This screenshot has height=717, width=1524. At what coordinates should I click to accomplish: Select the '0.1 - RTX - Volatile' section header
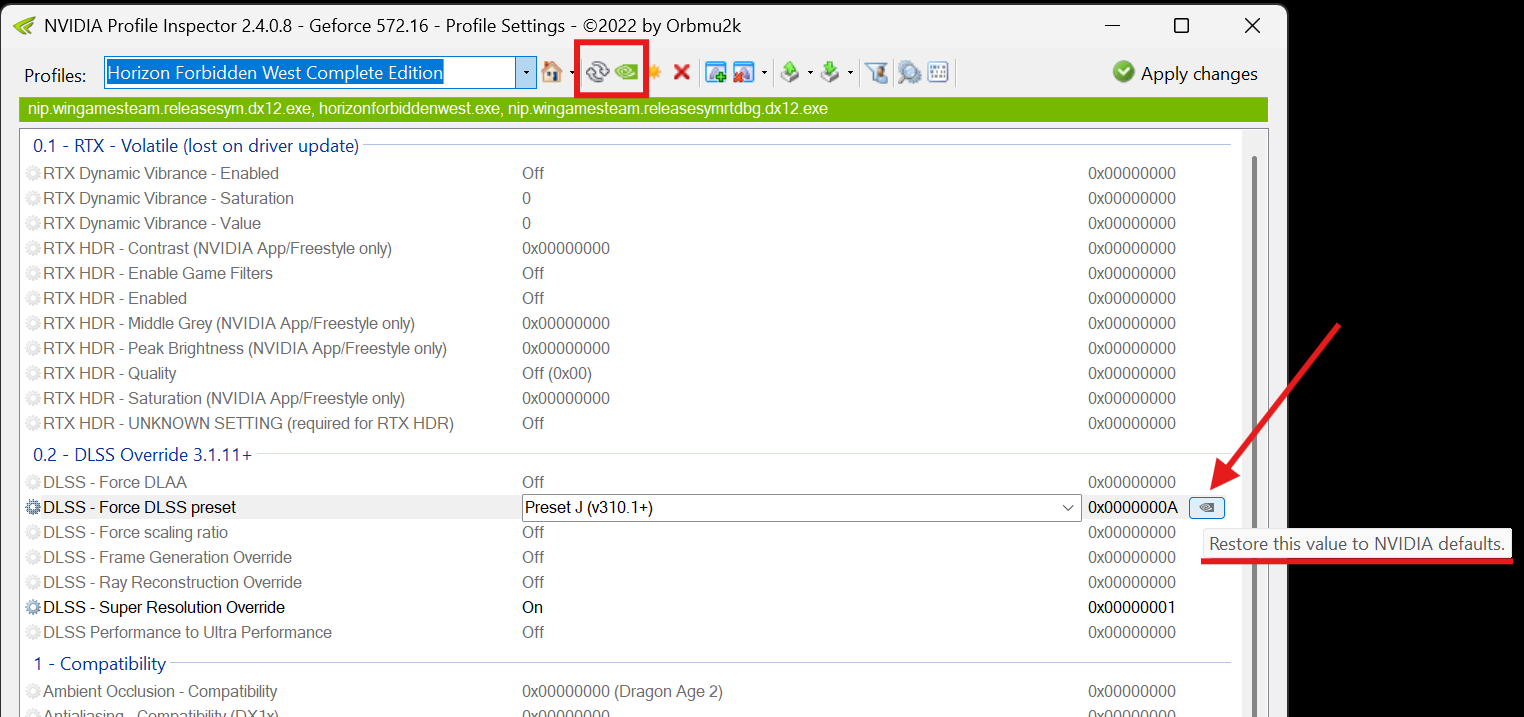click(196, 146)
